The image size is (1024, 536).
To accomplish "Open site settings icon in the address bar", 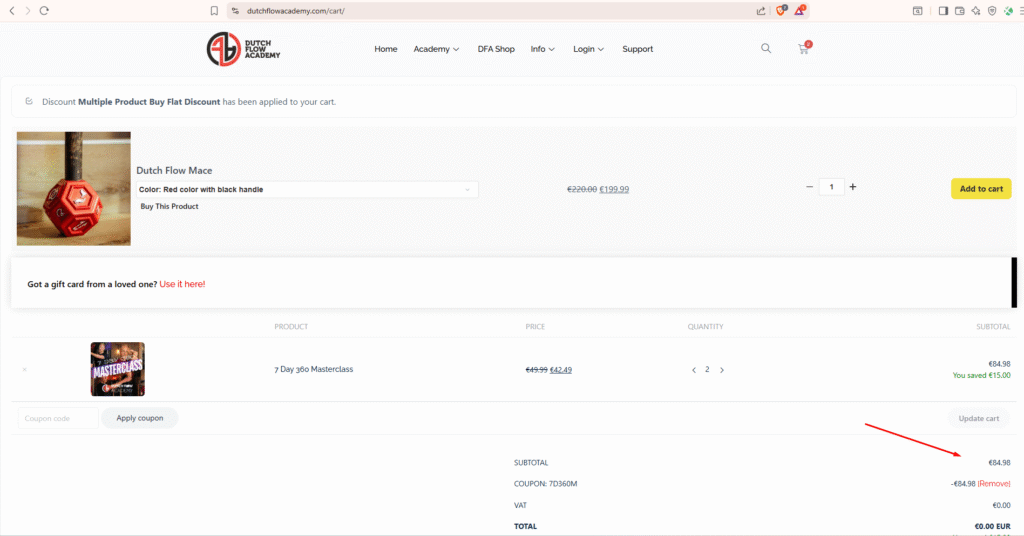I will point(236,10).
